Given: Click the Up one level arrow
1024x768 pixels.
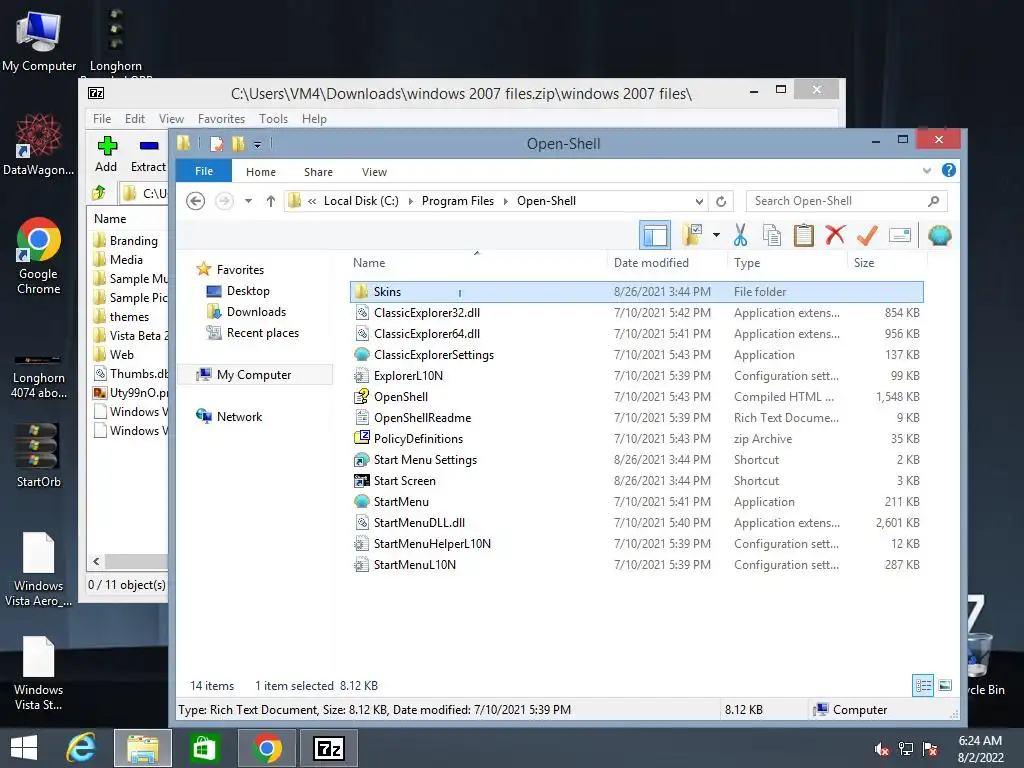Looking at the screenshot, I should [x=270, y=201].
